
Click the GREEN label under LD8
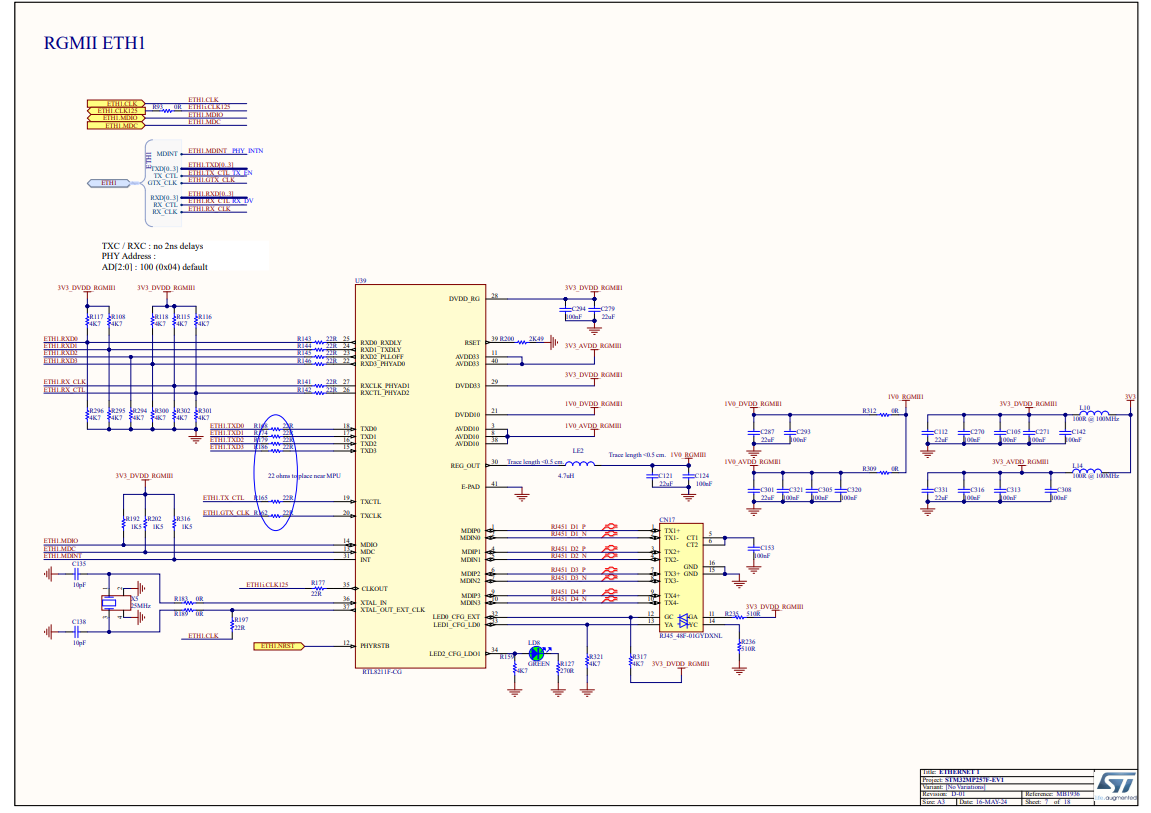point(539,664)
